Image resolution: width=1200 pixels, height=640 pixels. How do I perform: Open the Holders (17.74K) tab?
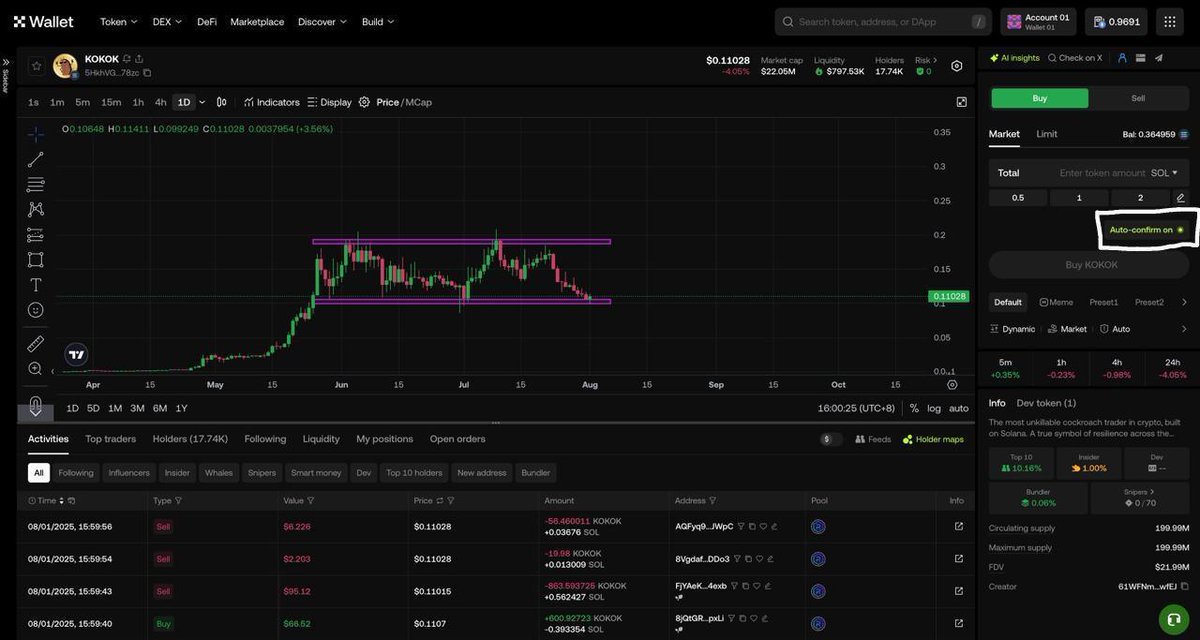[x=190, y=439]
